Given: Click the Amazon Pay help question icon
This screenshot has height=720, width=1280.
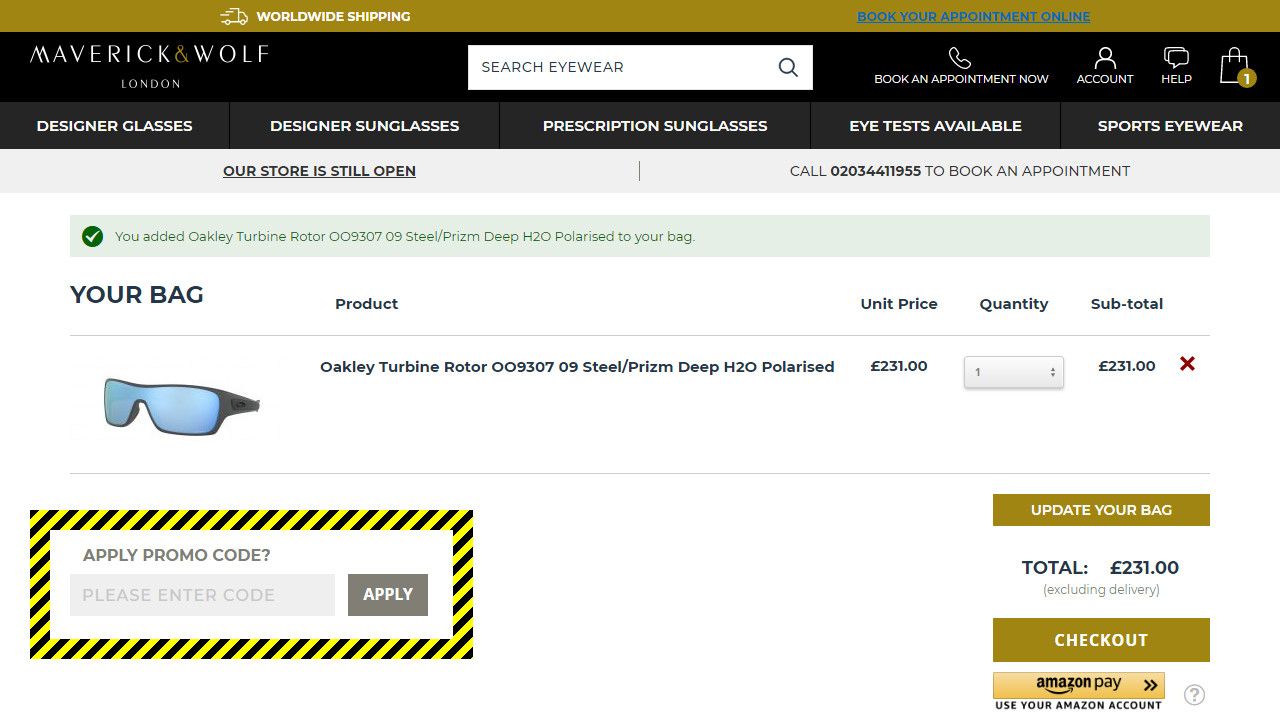Looking at the screenshot, I should (1194, 694).
